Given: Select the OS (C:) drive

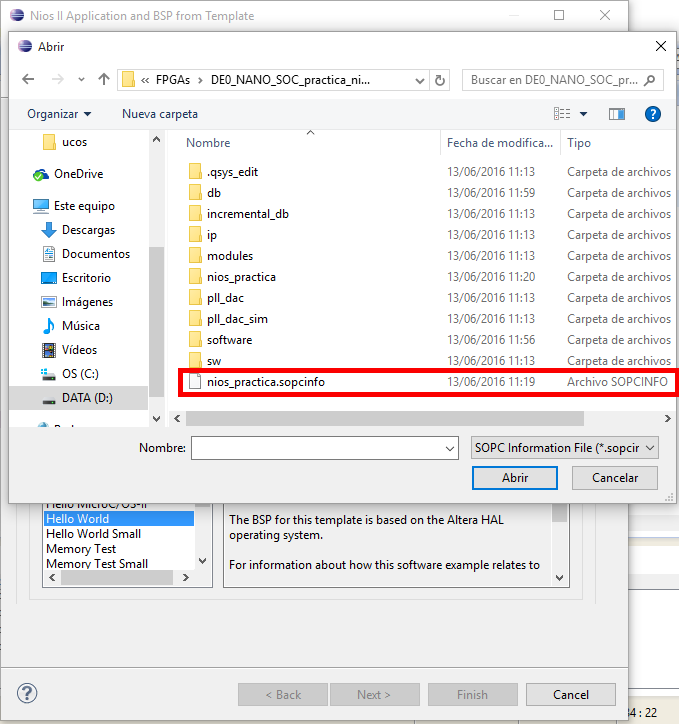Looking at the screenshot, I should (x=70, y=374).
